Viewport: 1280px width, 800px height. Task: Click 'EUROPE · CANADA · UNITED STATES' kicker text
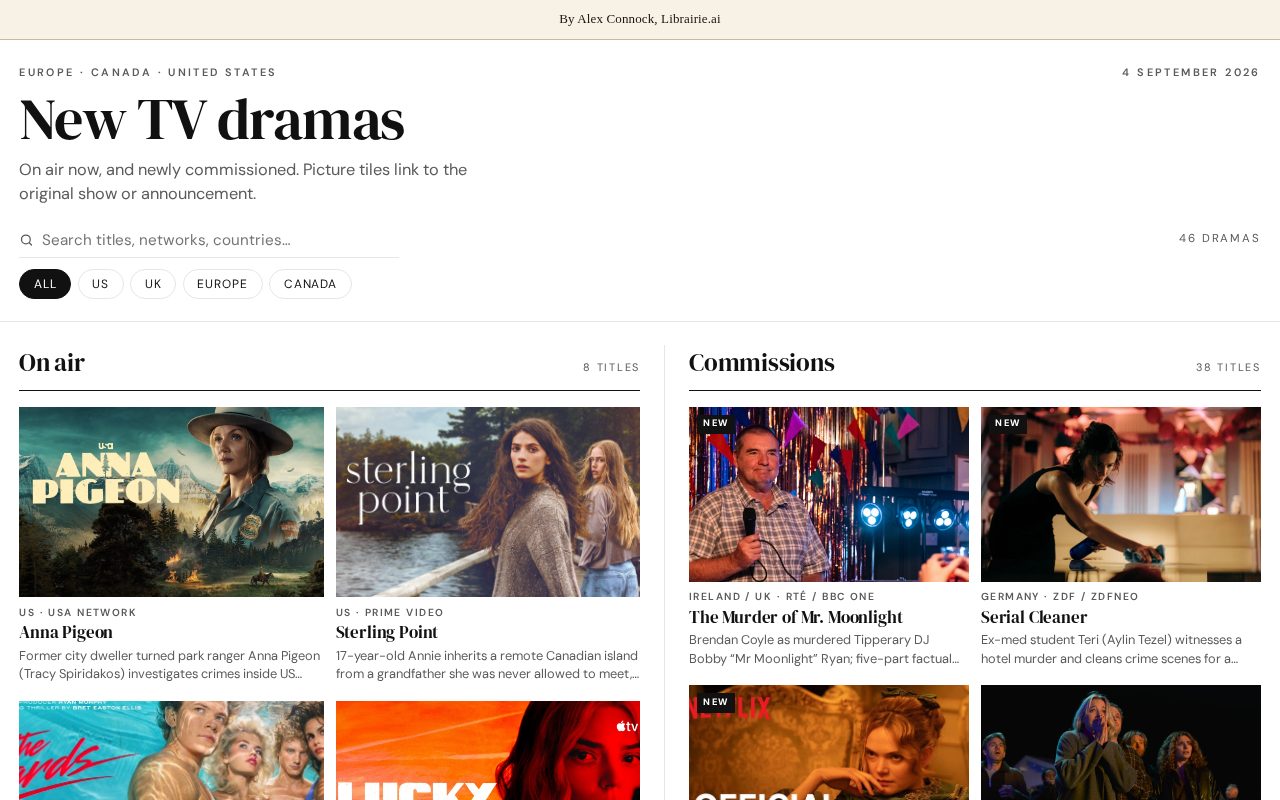pos(148,73)
